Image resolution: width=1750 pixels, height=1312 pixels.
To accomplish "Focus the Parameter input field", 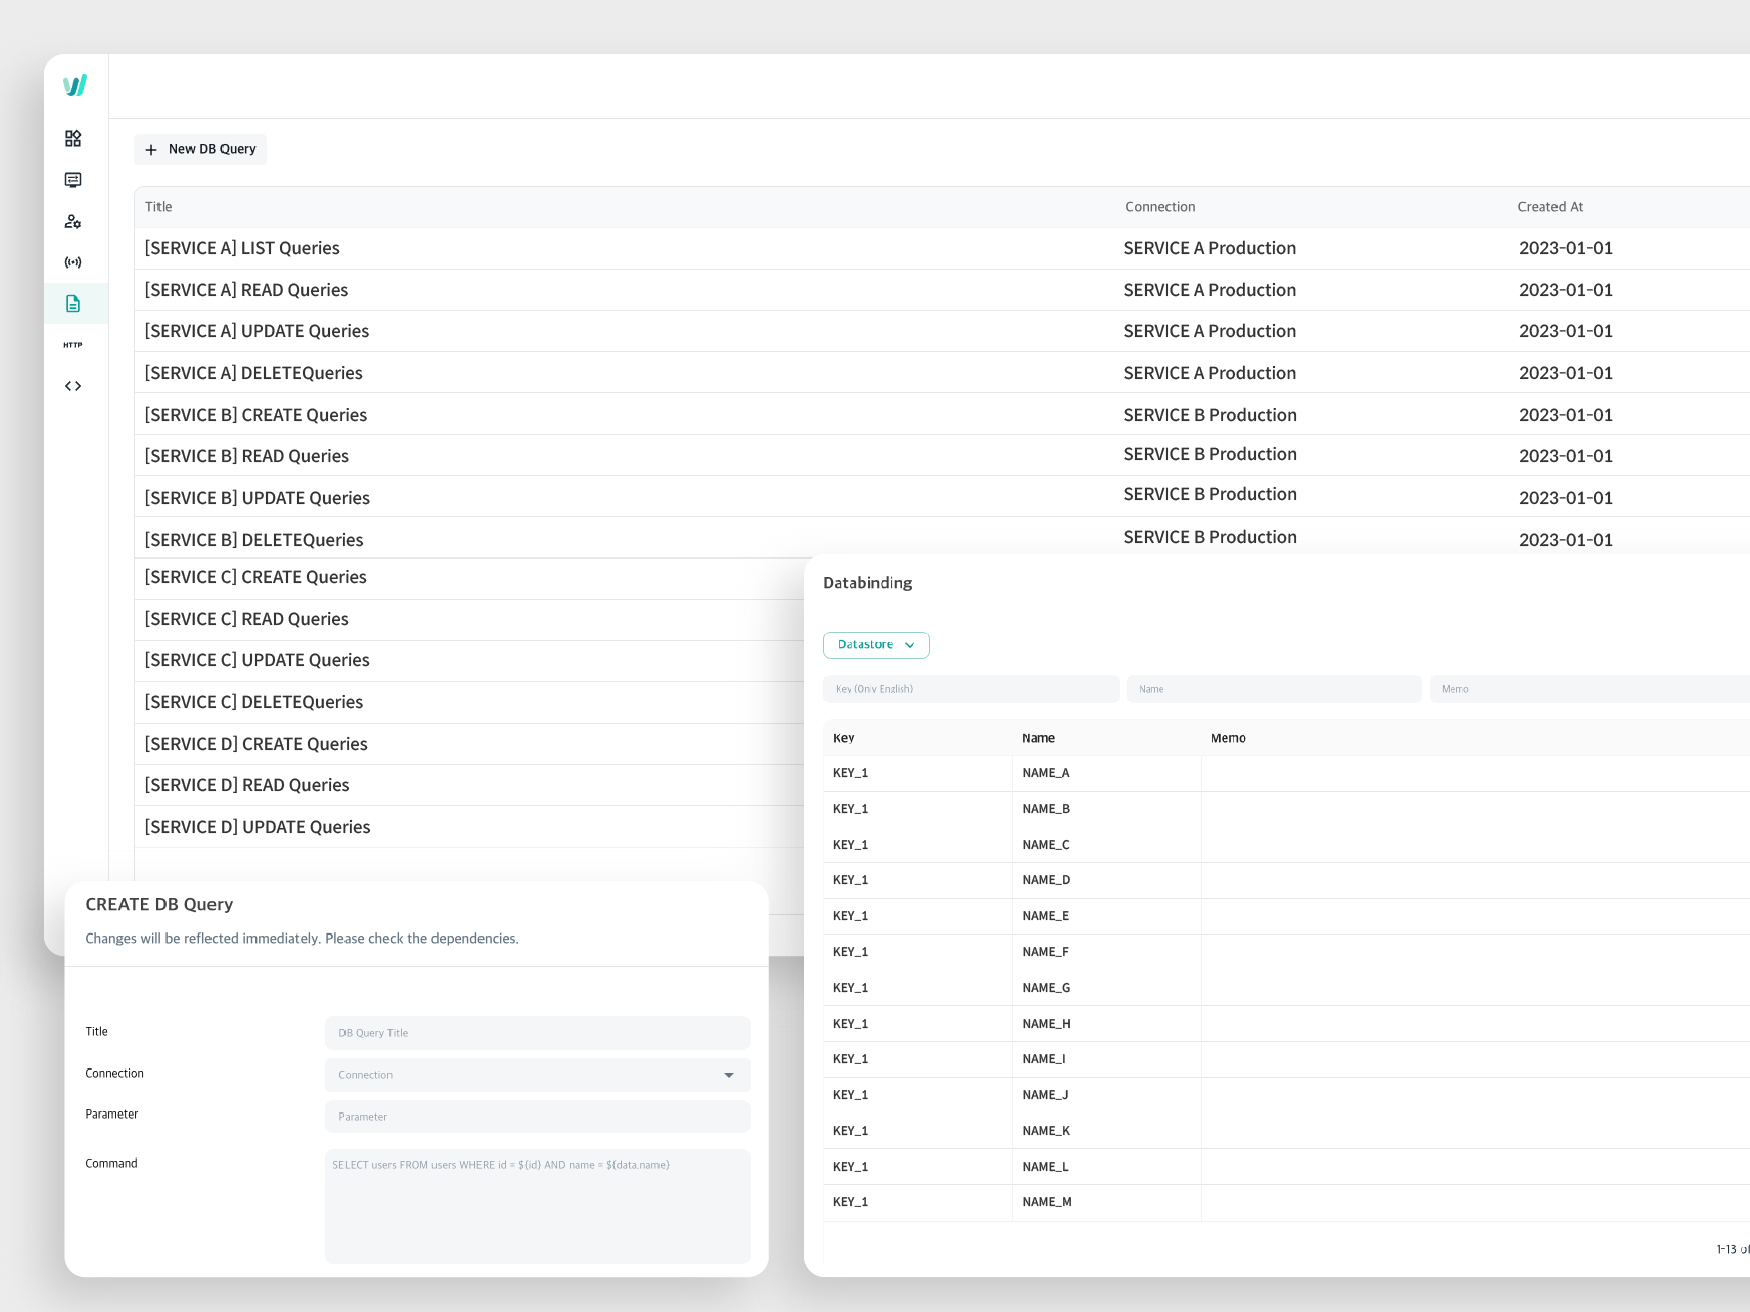I will point(537,1117).
